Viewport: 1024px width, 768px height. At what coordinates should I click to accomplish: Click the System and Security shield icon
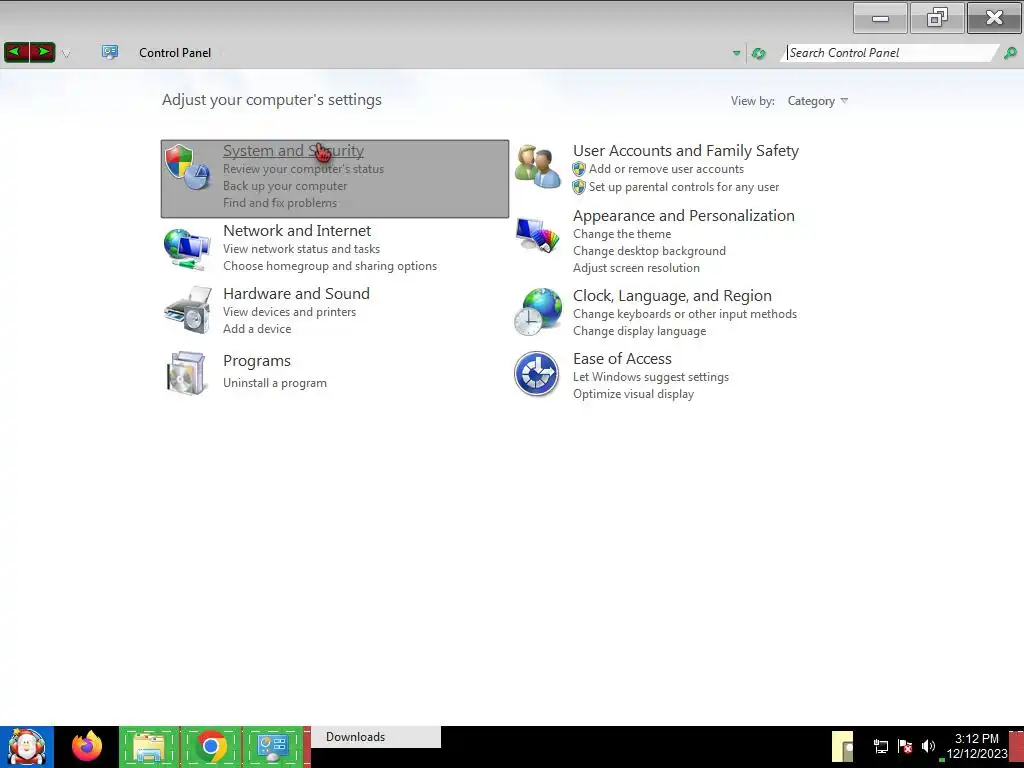coord(187,167)
